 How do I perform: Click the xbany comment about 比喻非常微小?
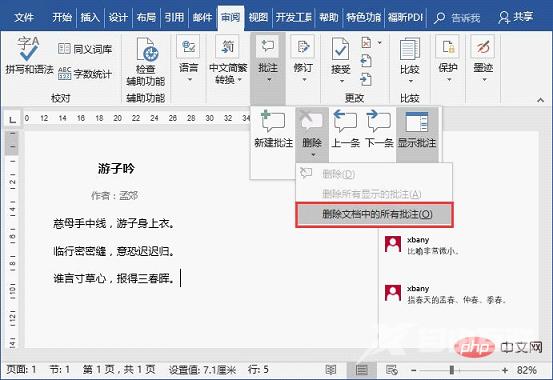(422, 245)
